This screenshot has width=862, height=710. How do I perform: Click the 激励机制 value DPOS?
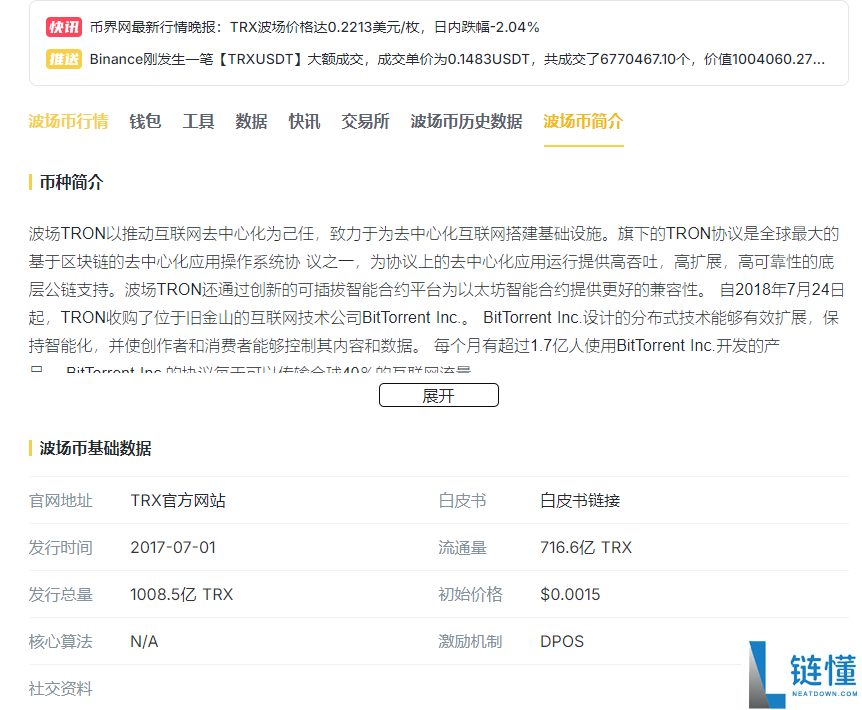point(562,641)
